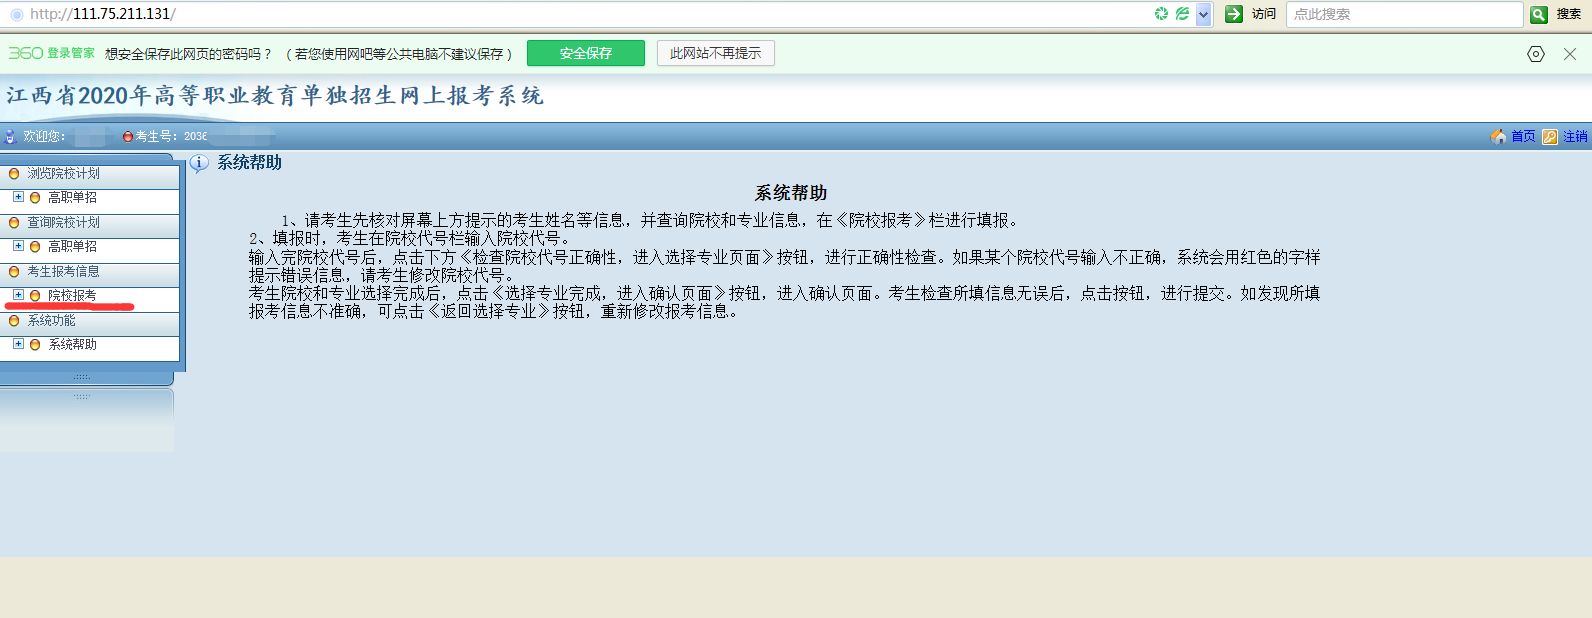
Task: Click the green leaf compatibility mode icon
Action: coord(1182,14)
